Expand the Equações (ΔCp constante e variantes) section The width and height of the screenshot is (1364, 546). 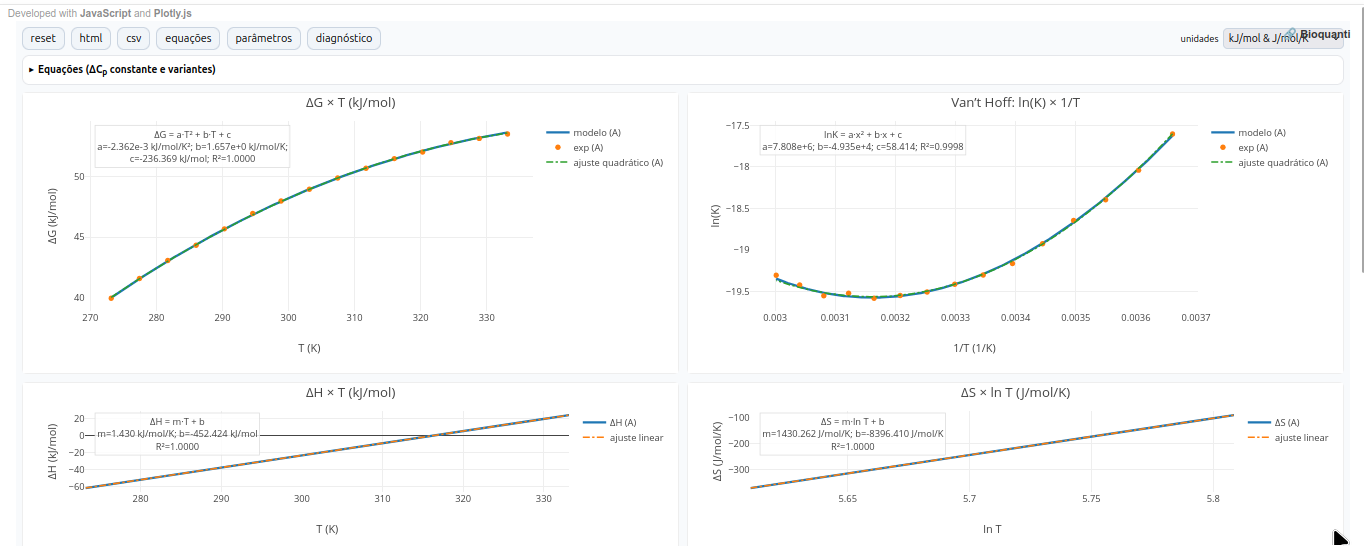point(123,70)
